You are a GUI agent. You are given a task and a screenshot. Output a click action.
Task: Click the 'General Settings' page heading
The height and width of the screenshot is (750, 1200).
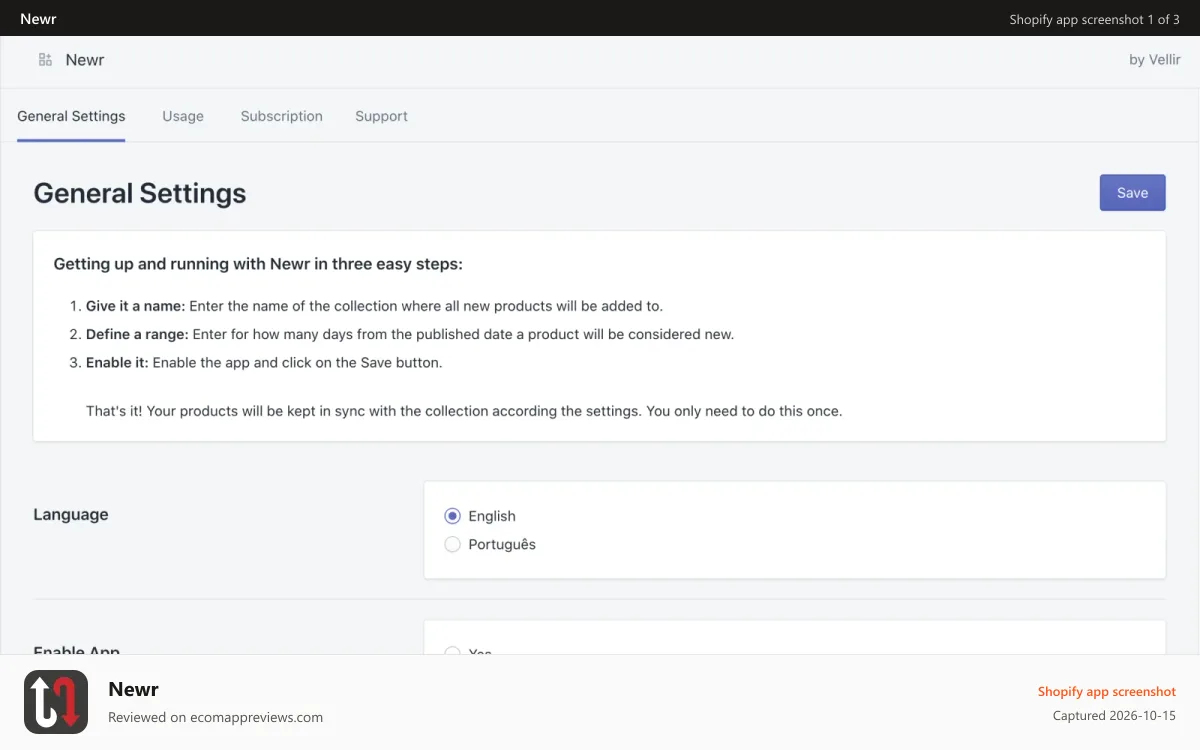click(140, 193)
